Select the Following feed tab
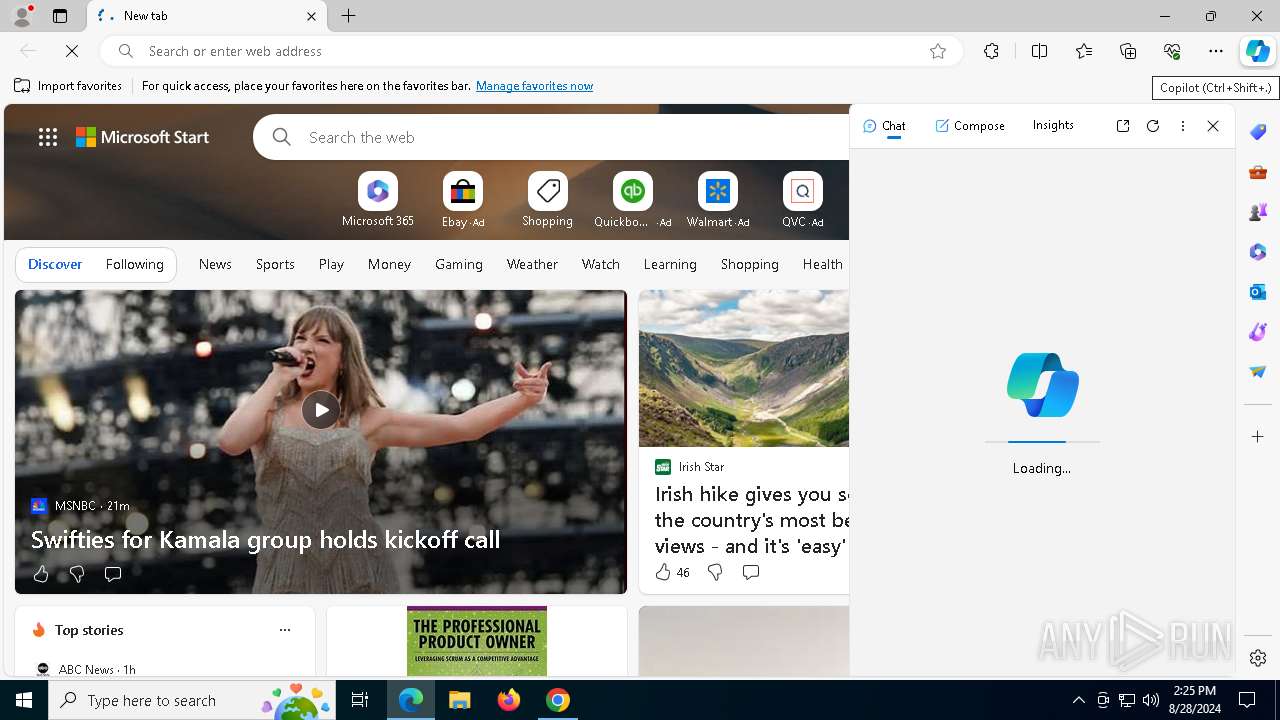The height and width of the screenshot is (720, 1280). click(134, 264)
